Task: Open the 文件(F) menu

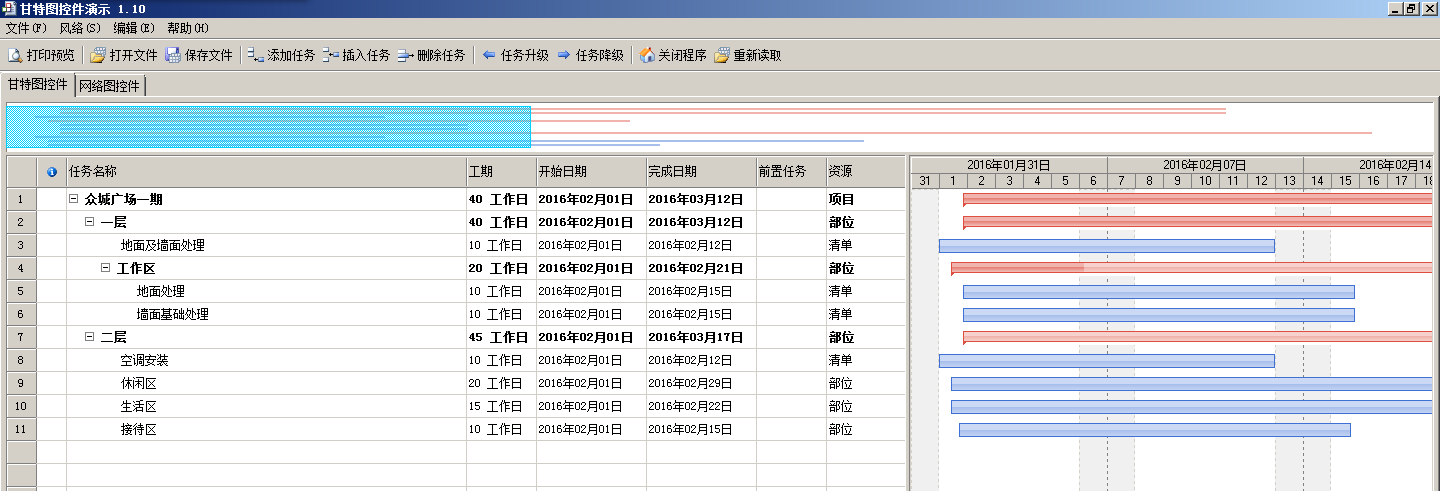Action: (x=26, y=28)
